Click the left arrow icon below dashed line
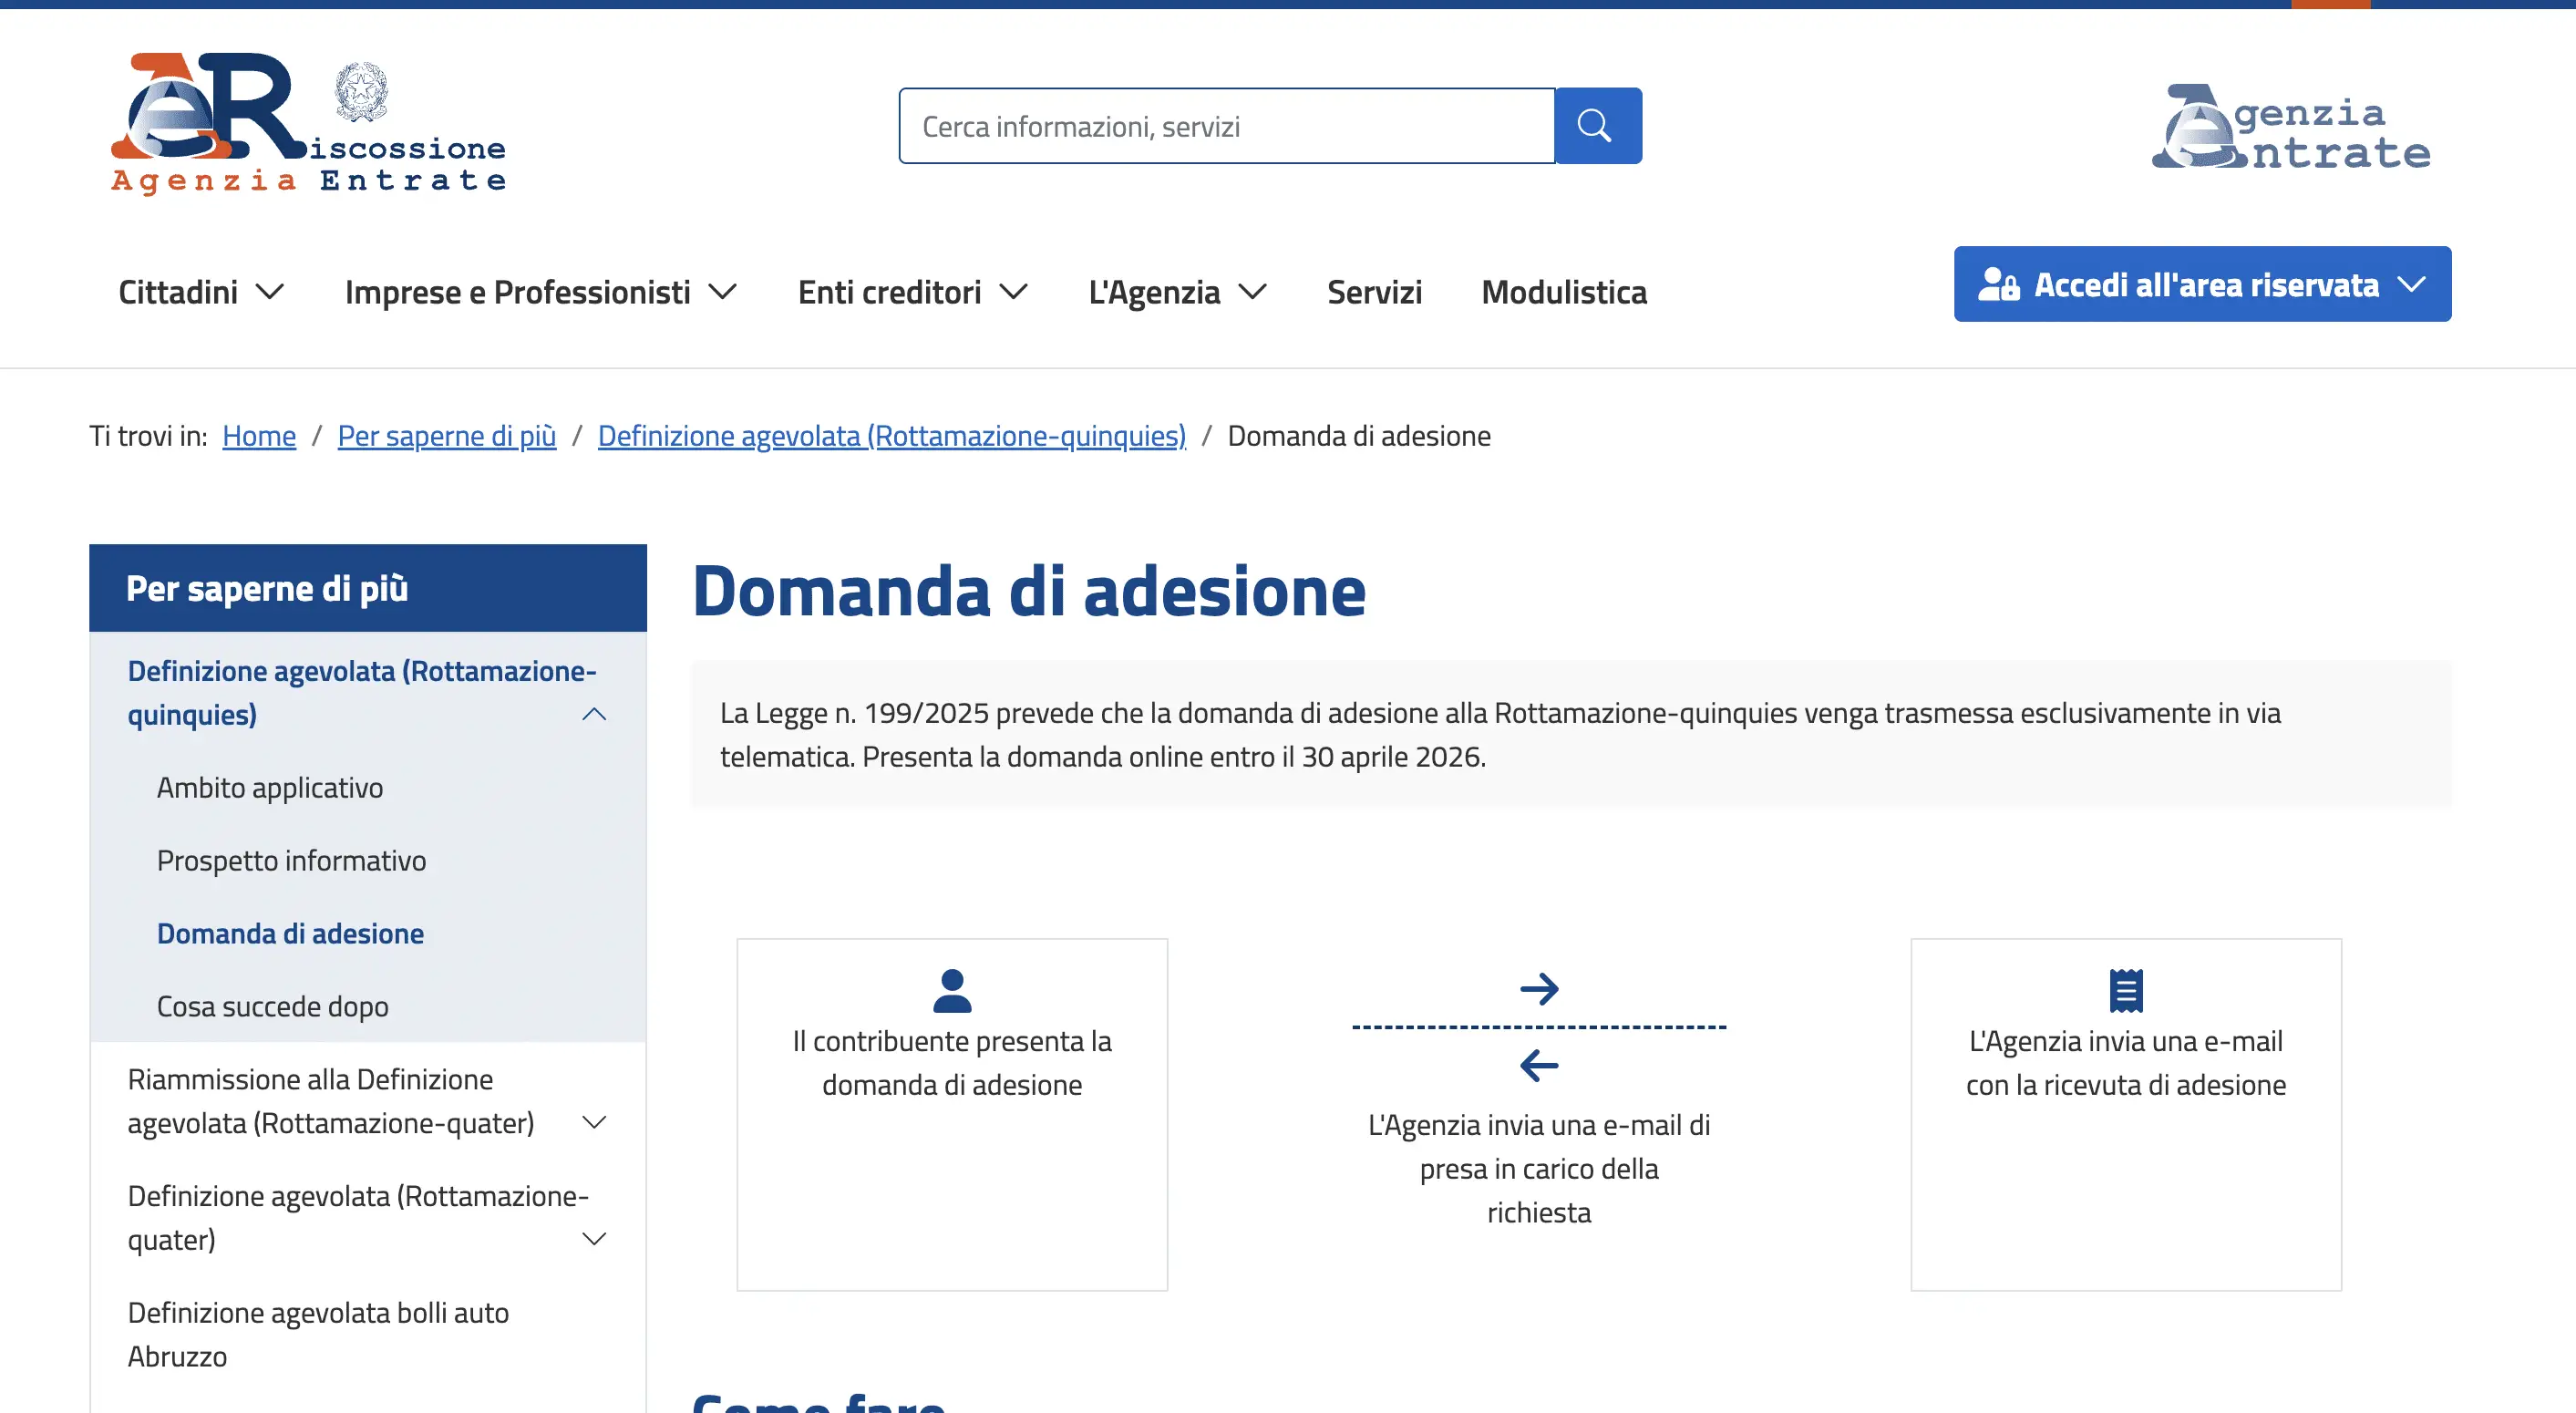 pos(1538,1065)
